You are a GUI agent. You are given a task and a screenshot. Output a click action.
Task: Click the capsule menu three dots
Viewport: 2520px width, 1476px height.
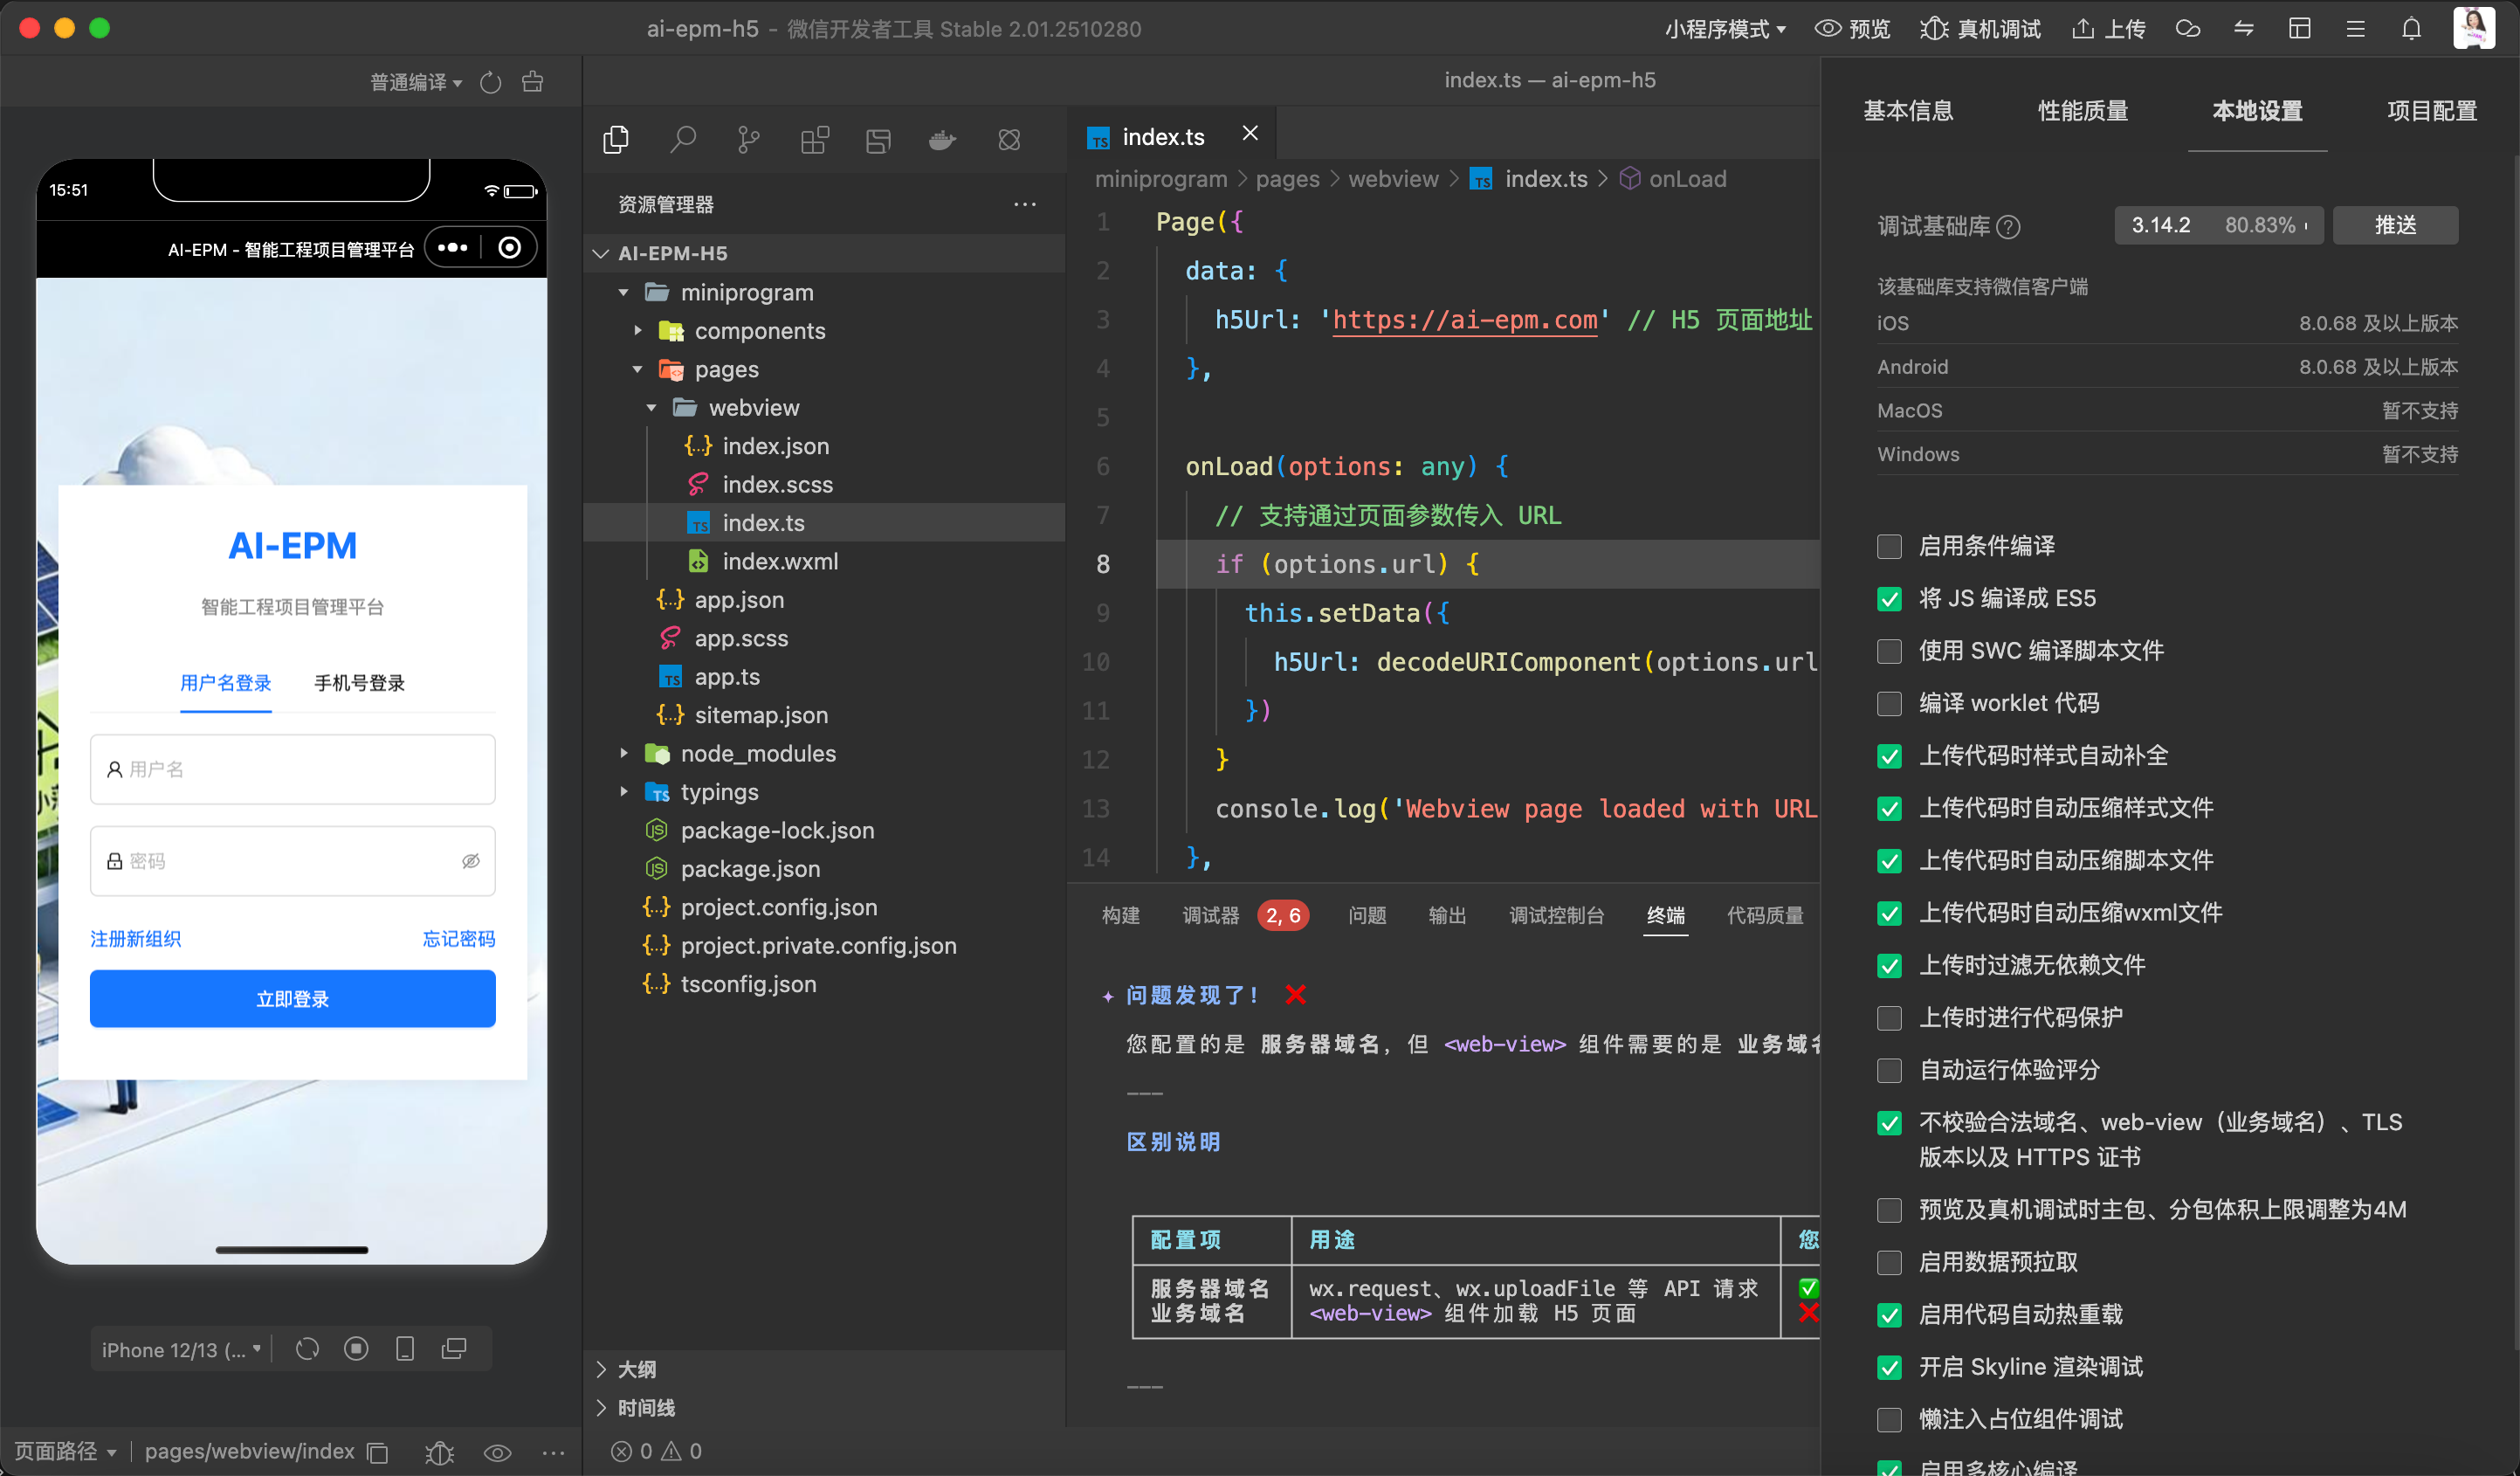[453, 247]
